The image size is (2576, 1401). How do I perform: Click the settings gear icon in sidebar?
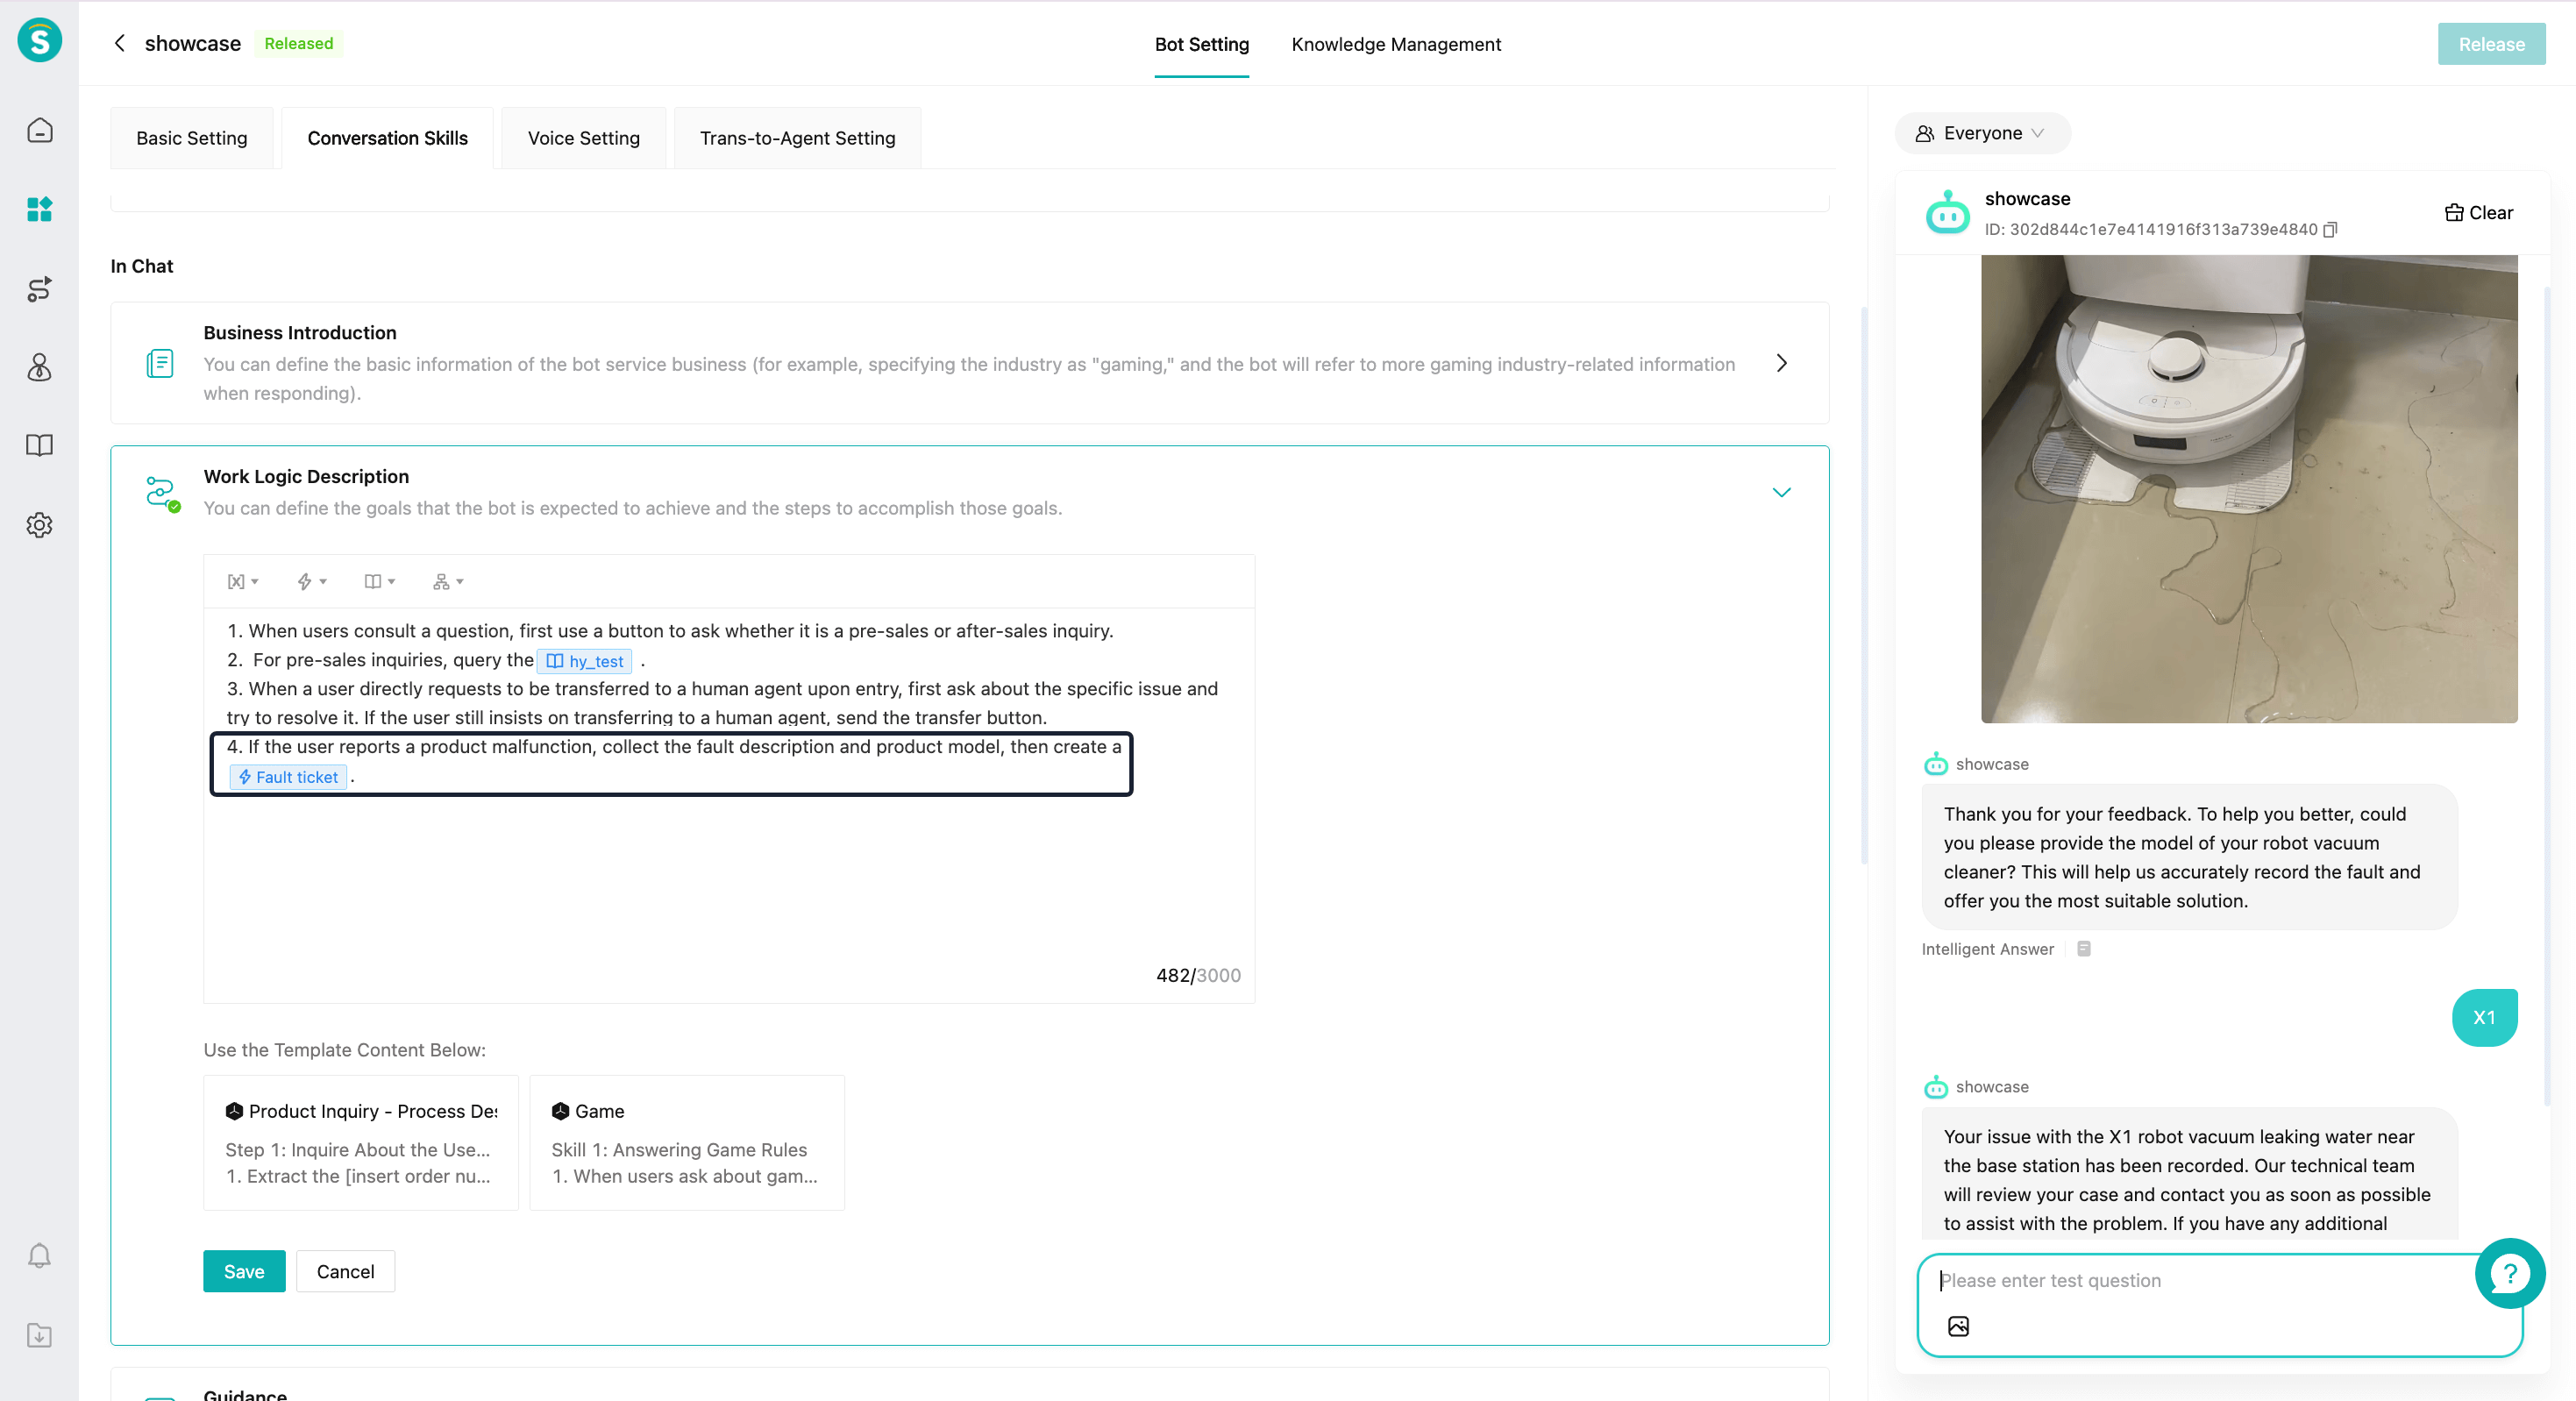point(39,525)
